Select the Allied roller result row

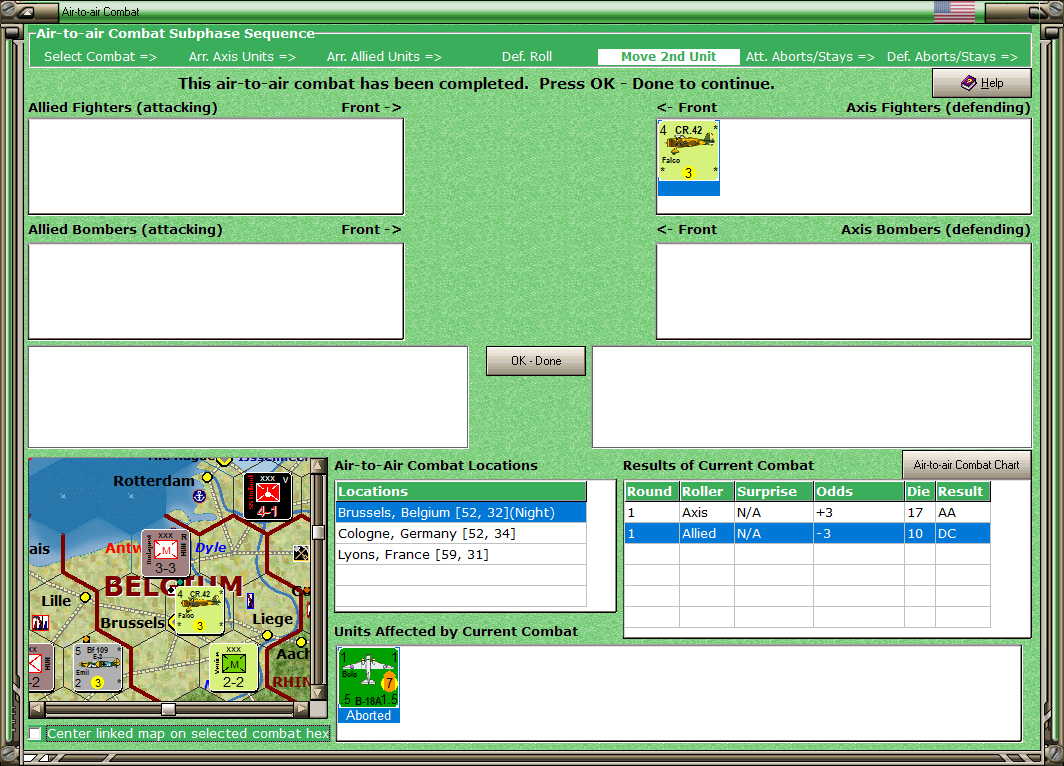(807, 533)
